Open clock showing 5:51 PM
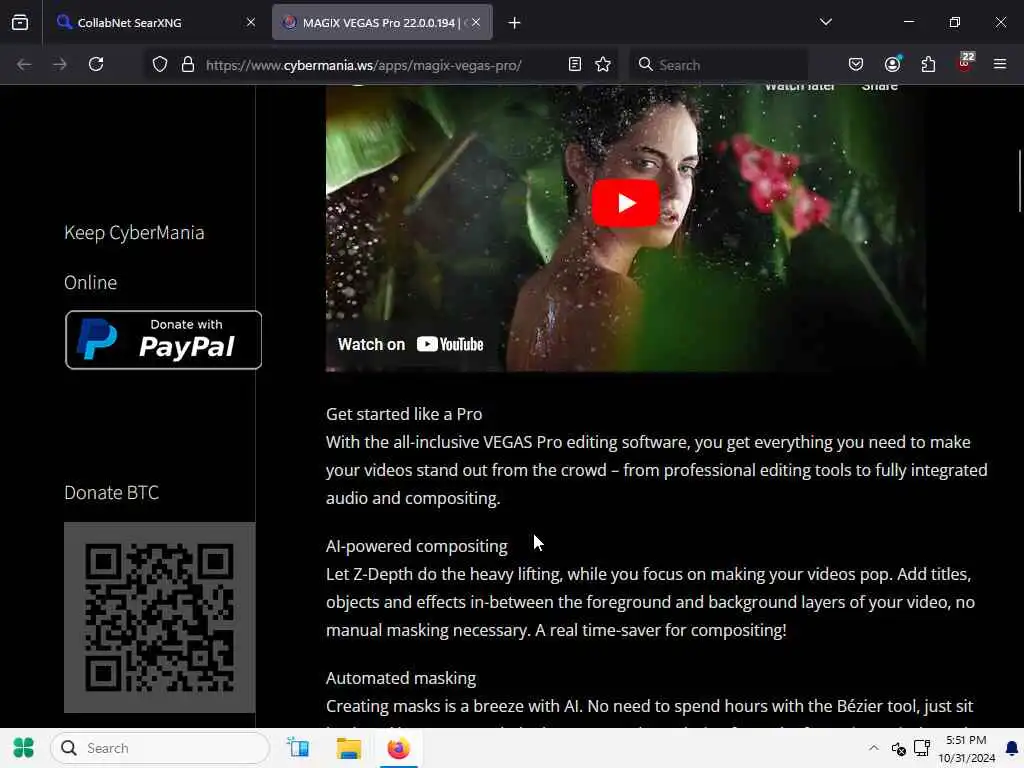1024x768 pixels. click(x=967, y=748)
